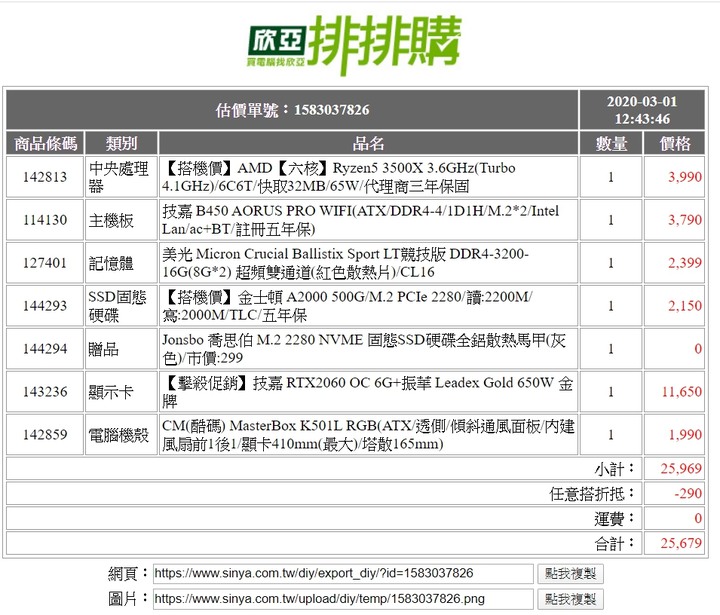Click the price 2,399

coord(685,263)
